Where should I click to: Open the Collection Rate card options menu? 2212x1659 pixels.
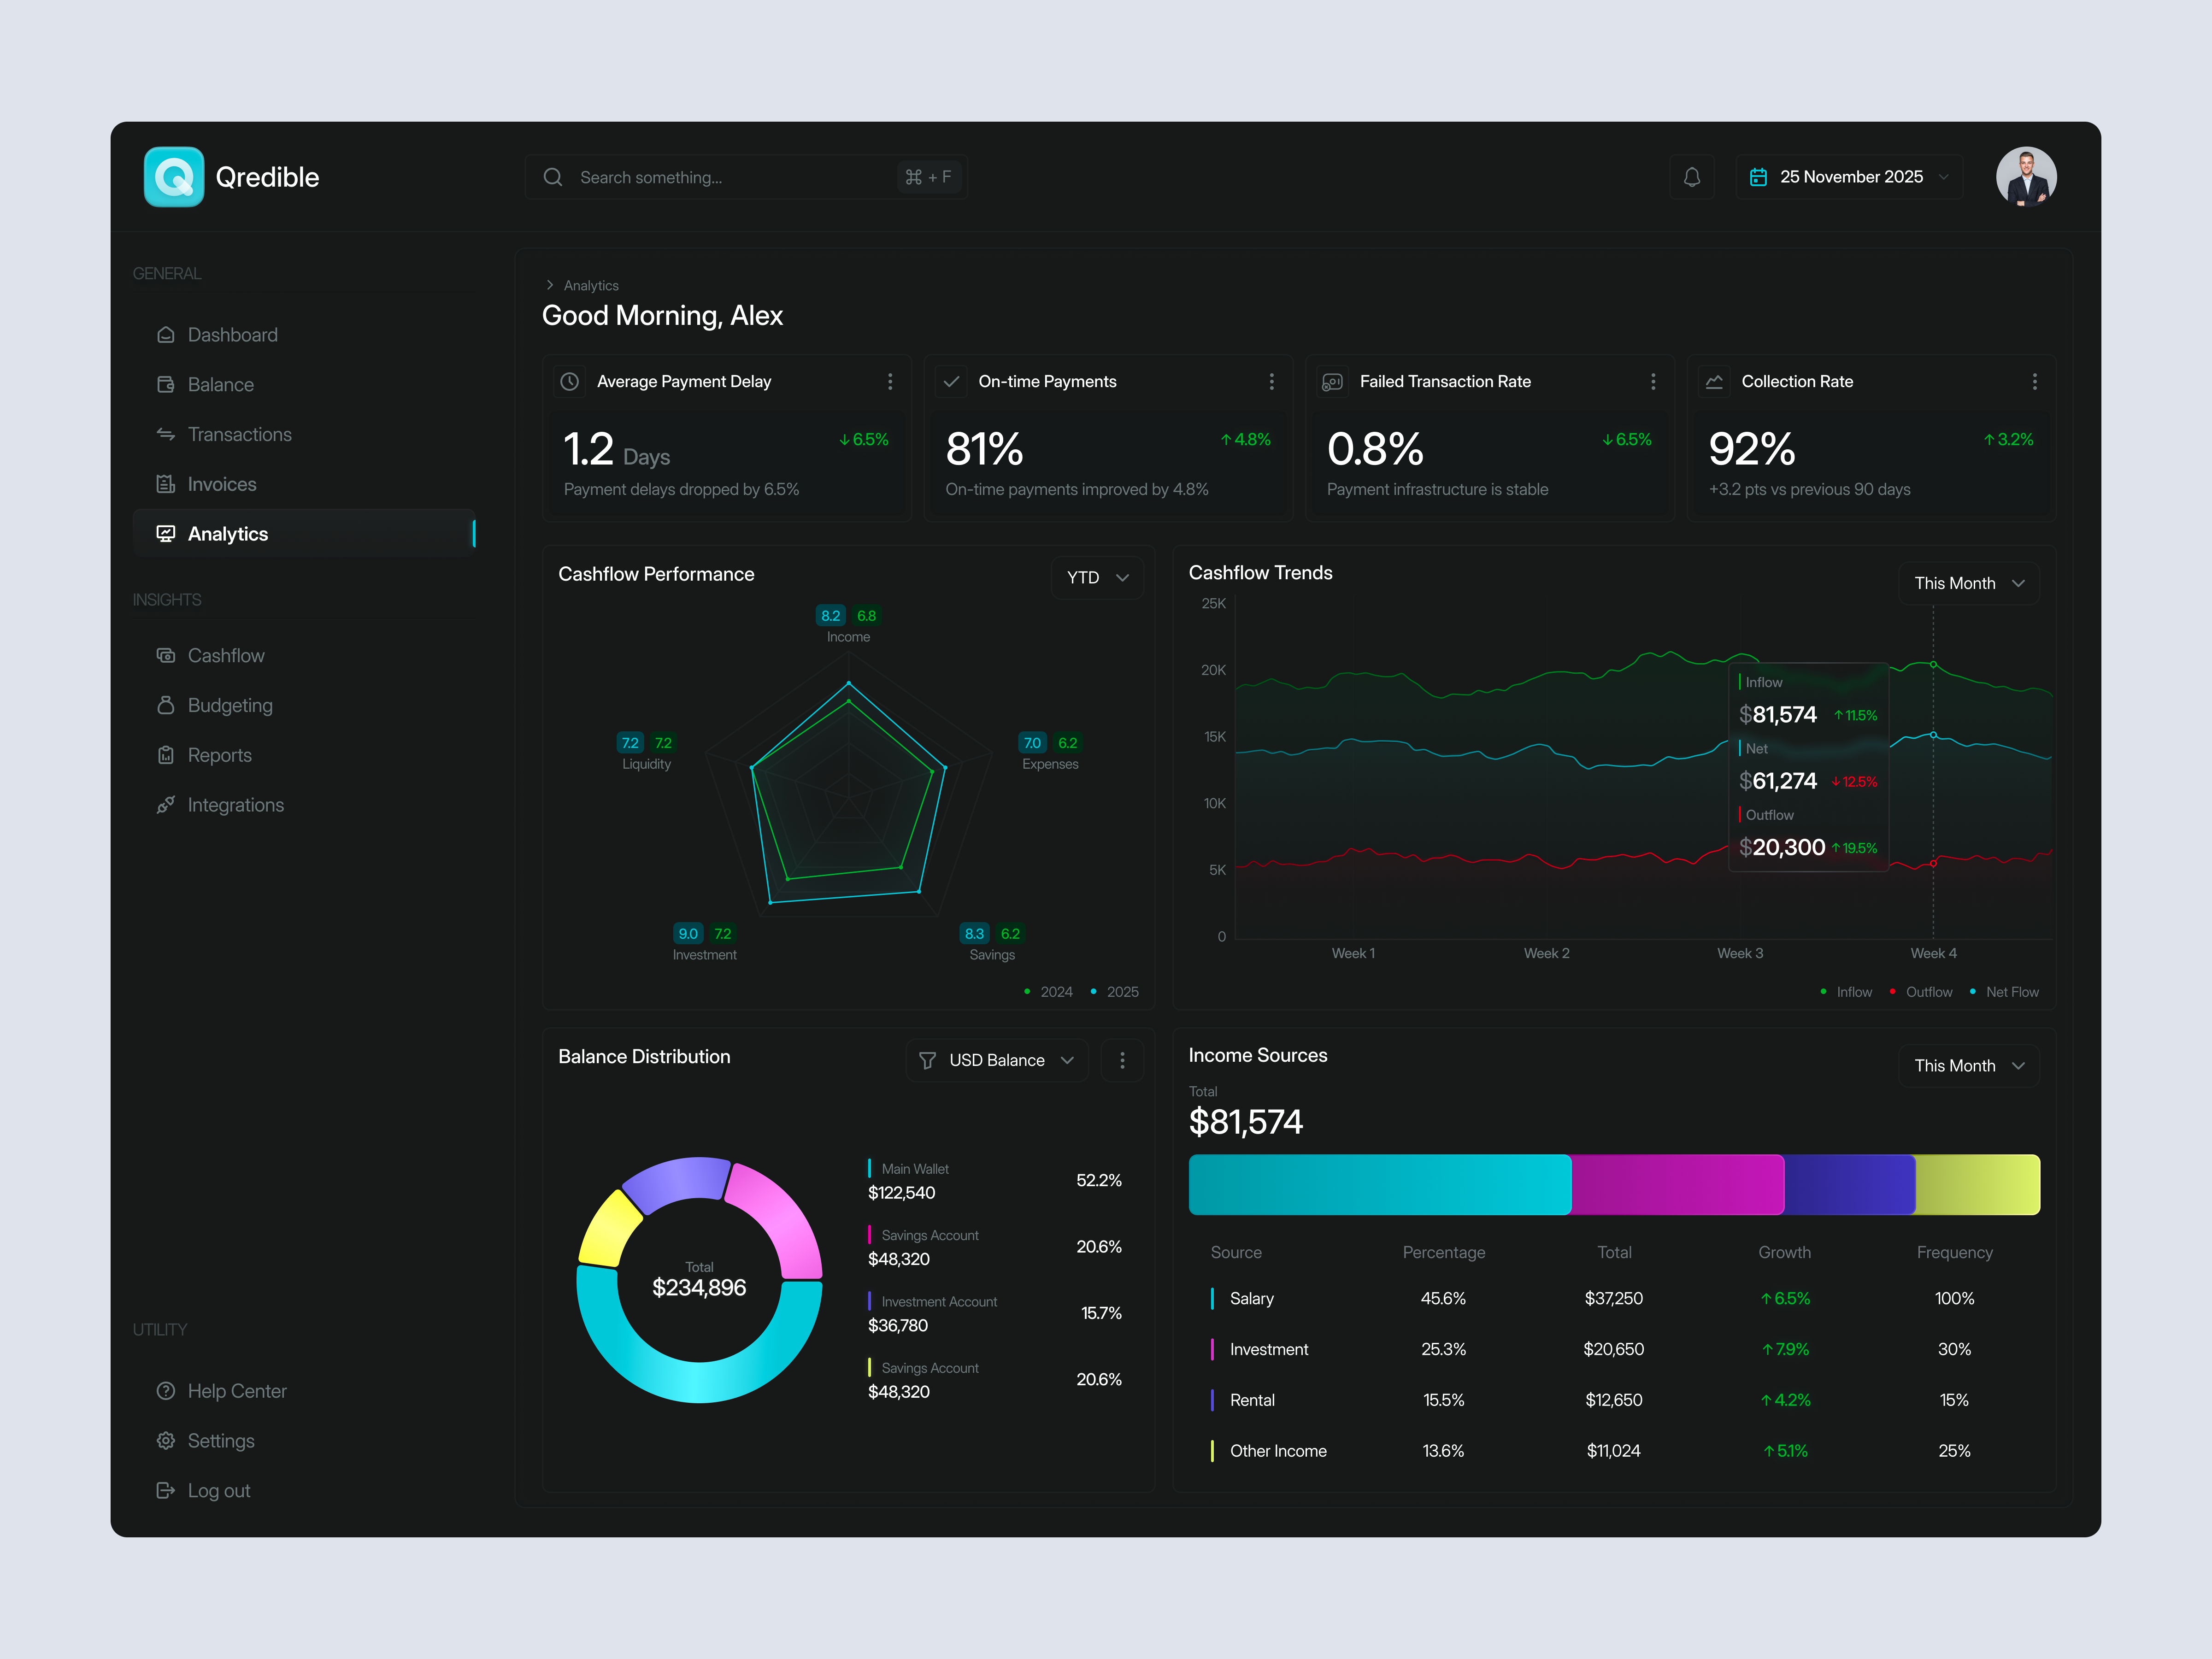[2035, 381]
